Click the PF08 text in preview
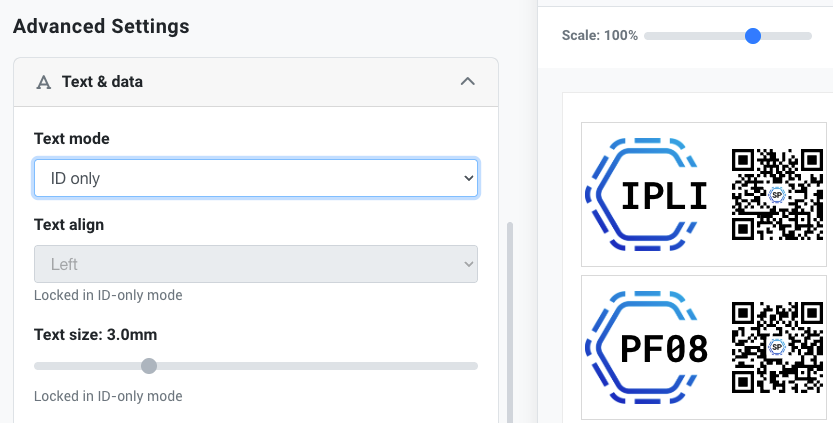Screen dimensions: 833x423 [x=664, y=349]
